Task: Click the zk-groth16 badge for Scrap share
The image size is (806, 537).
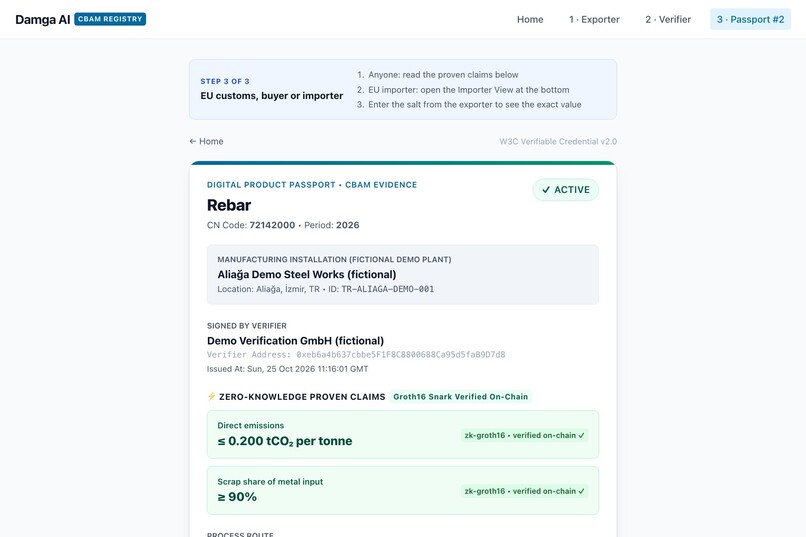Action: [x=524, y=491]
